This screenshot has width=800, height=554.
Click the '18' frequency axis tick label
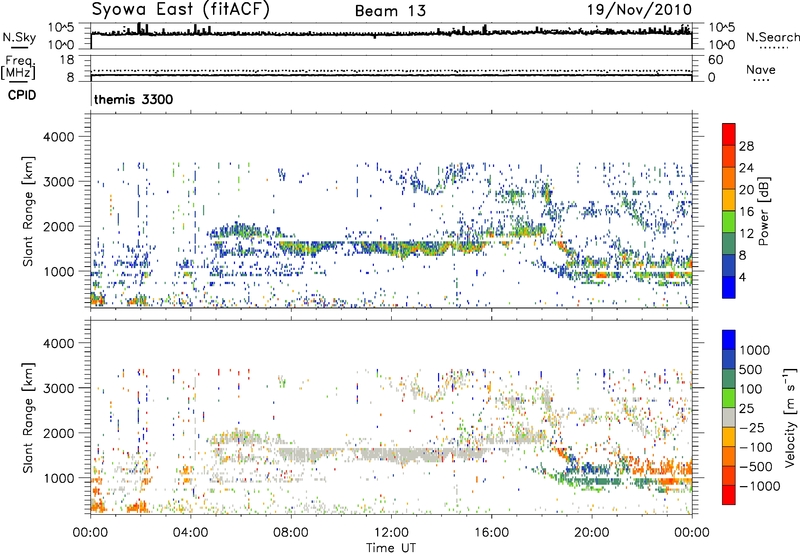pyautogui.click(x=67, y=60)
